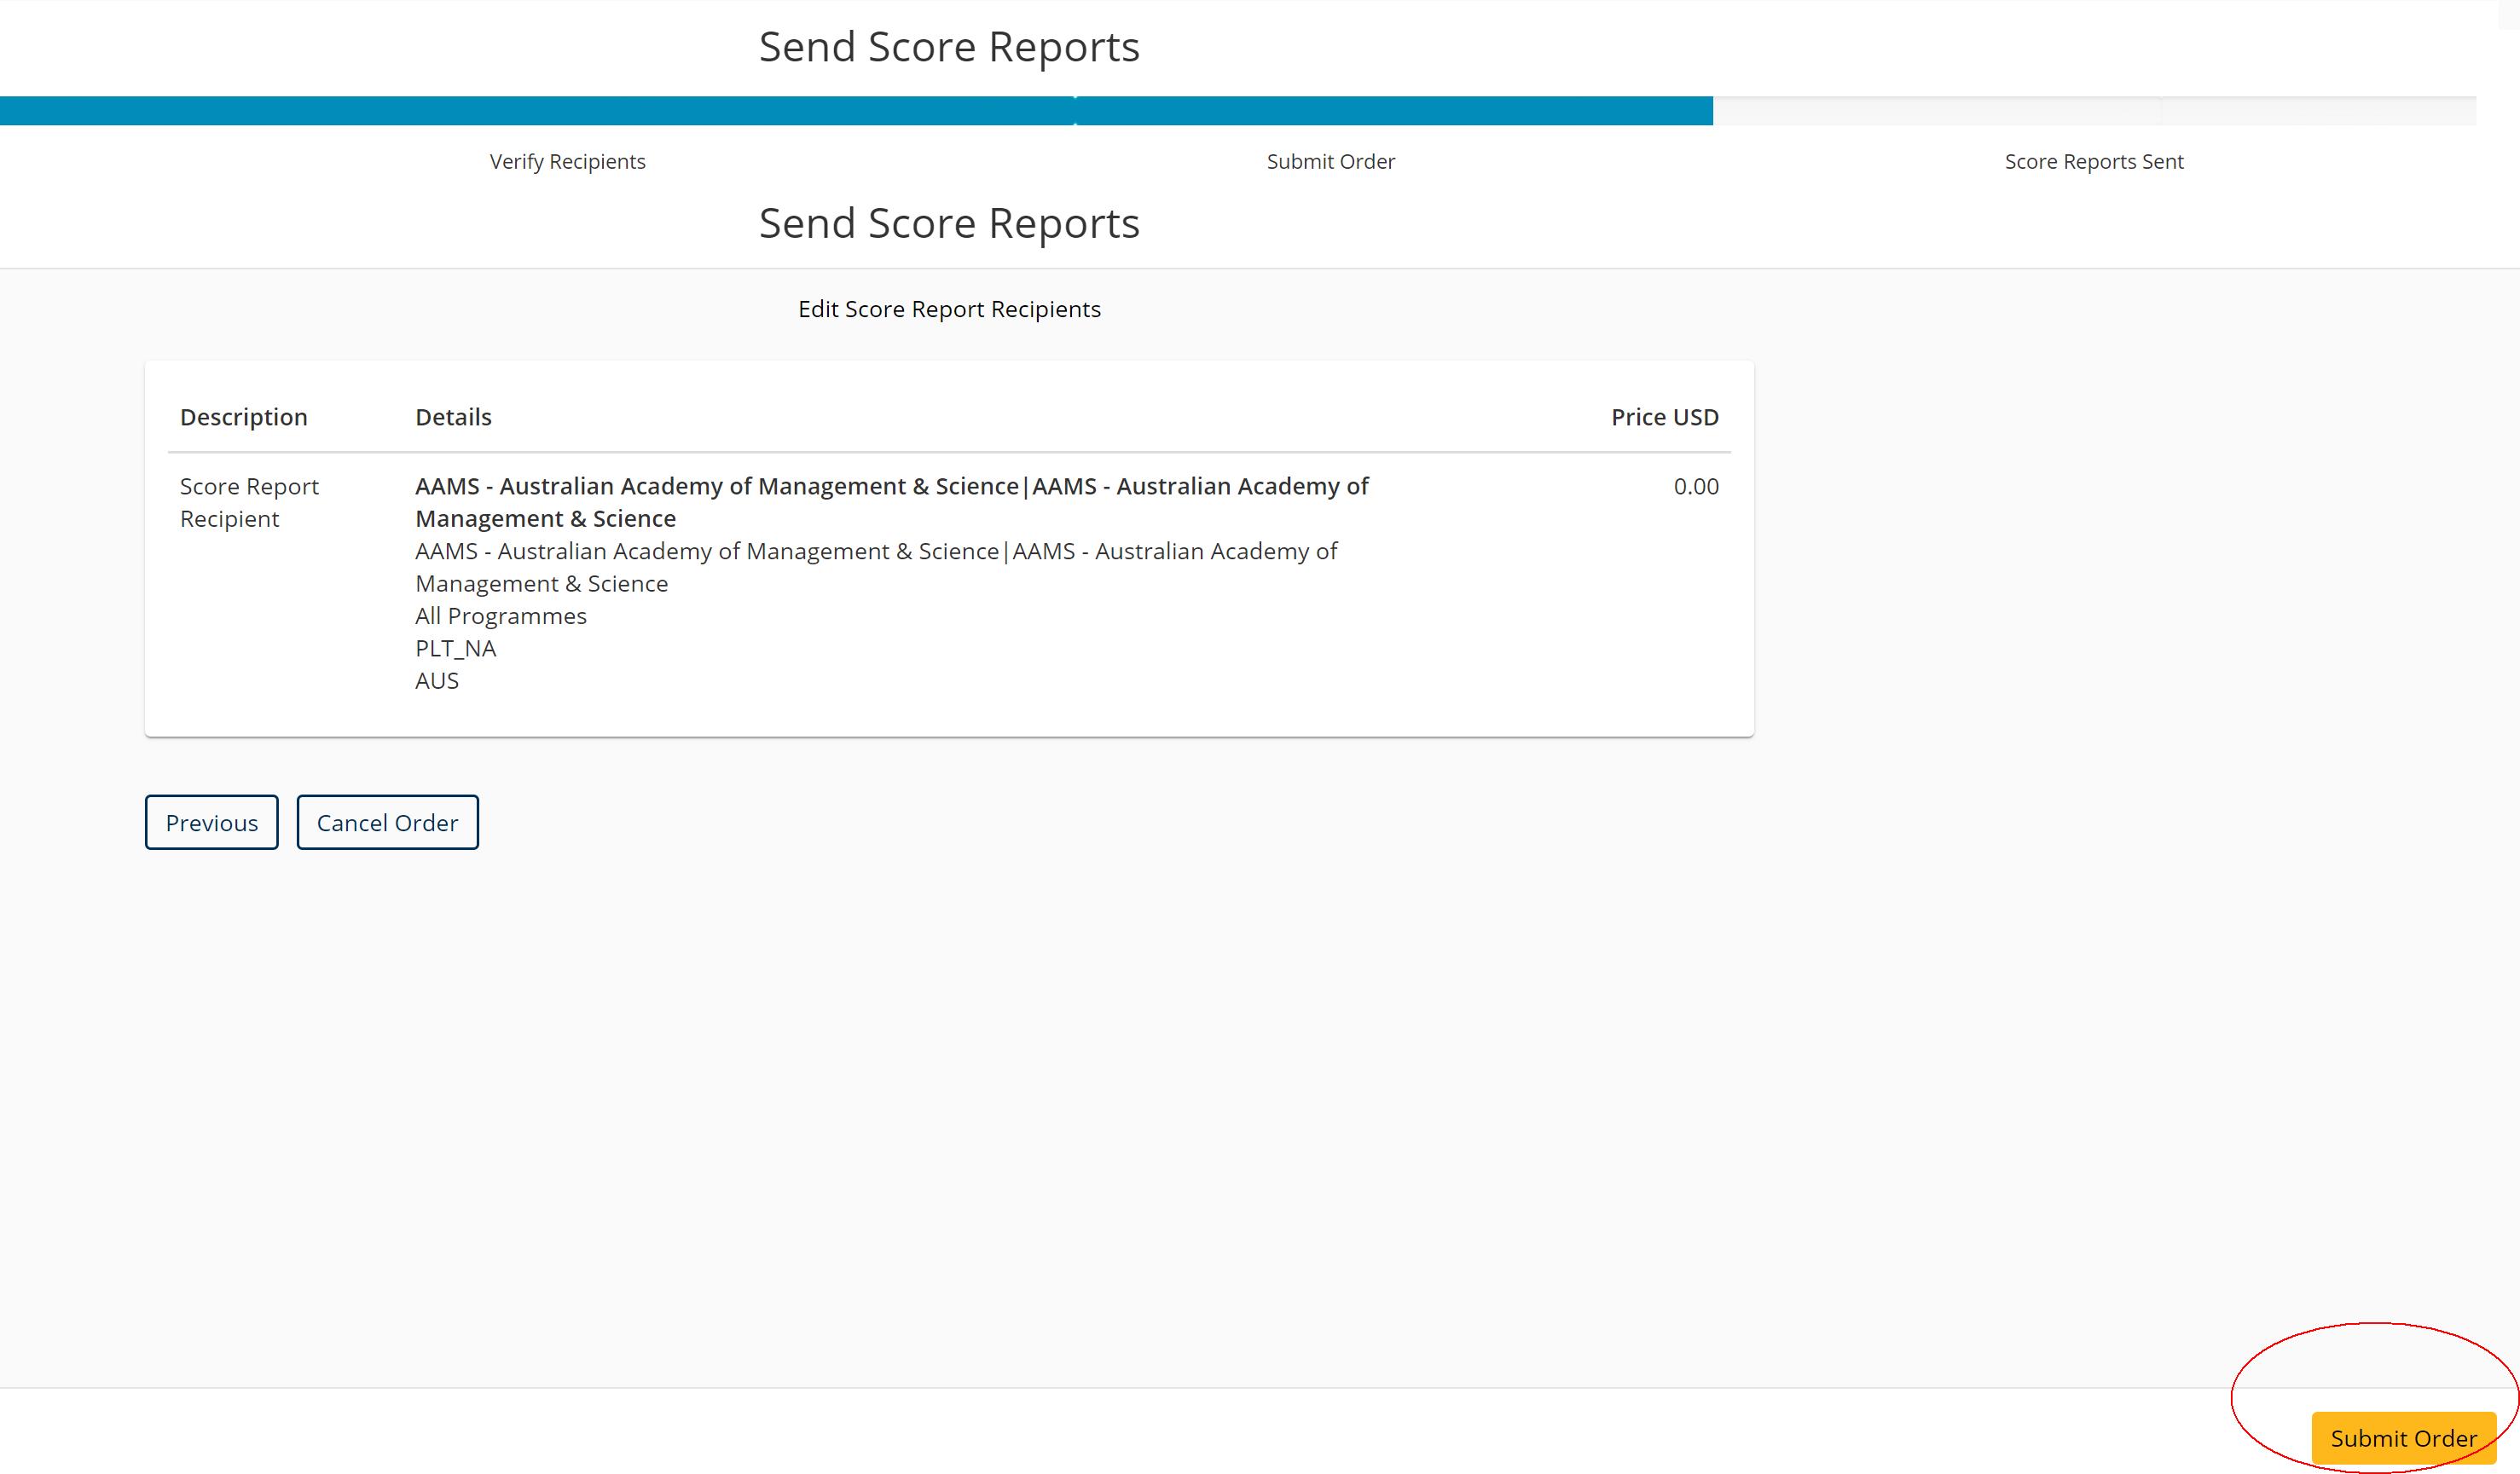Image resolution: width=2520 pixels, height=1474 pixels.
Task: Click the bold AAMS recipient name
Action: [890, 502]
